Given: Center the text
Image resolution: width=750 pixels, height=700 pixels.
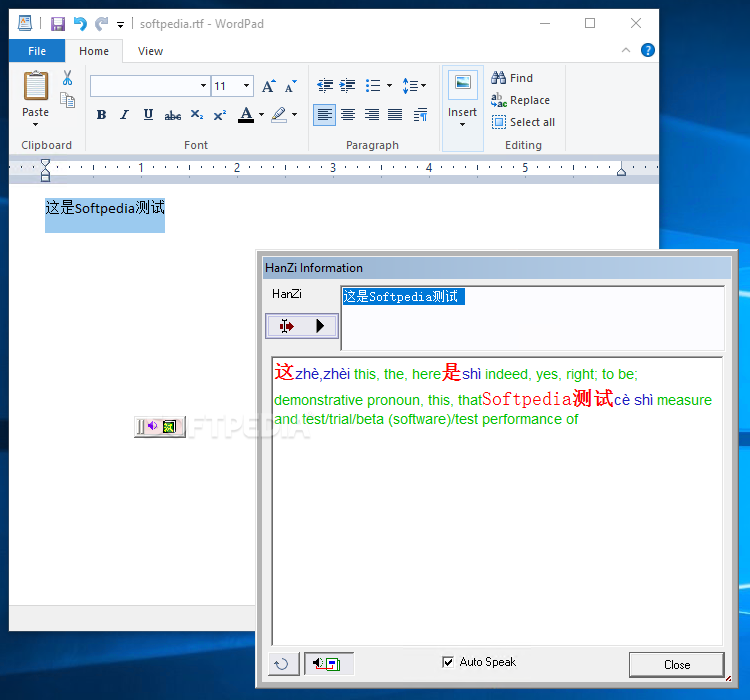Looking at the screenshot, I should pyautogui.click(x=348, y=115).
